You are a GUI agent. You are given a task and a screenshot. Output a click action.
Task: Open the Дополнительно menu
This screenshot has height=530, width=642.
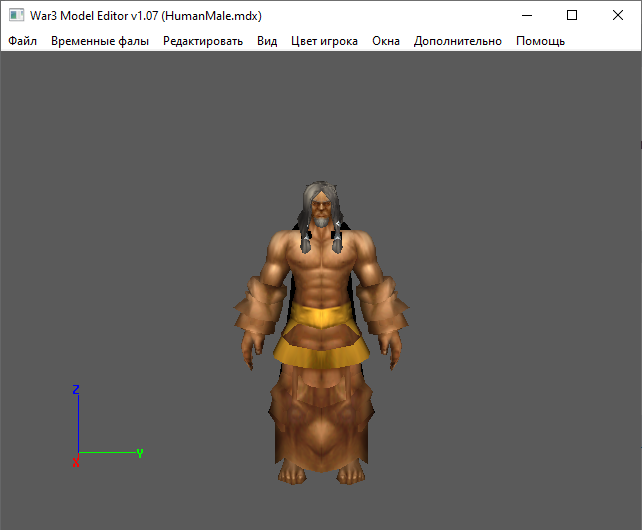point(458,41)
